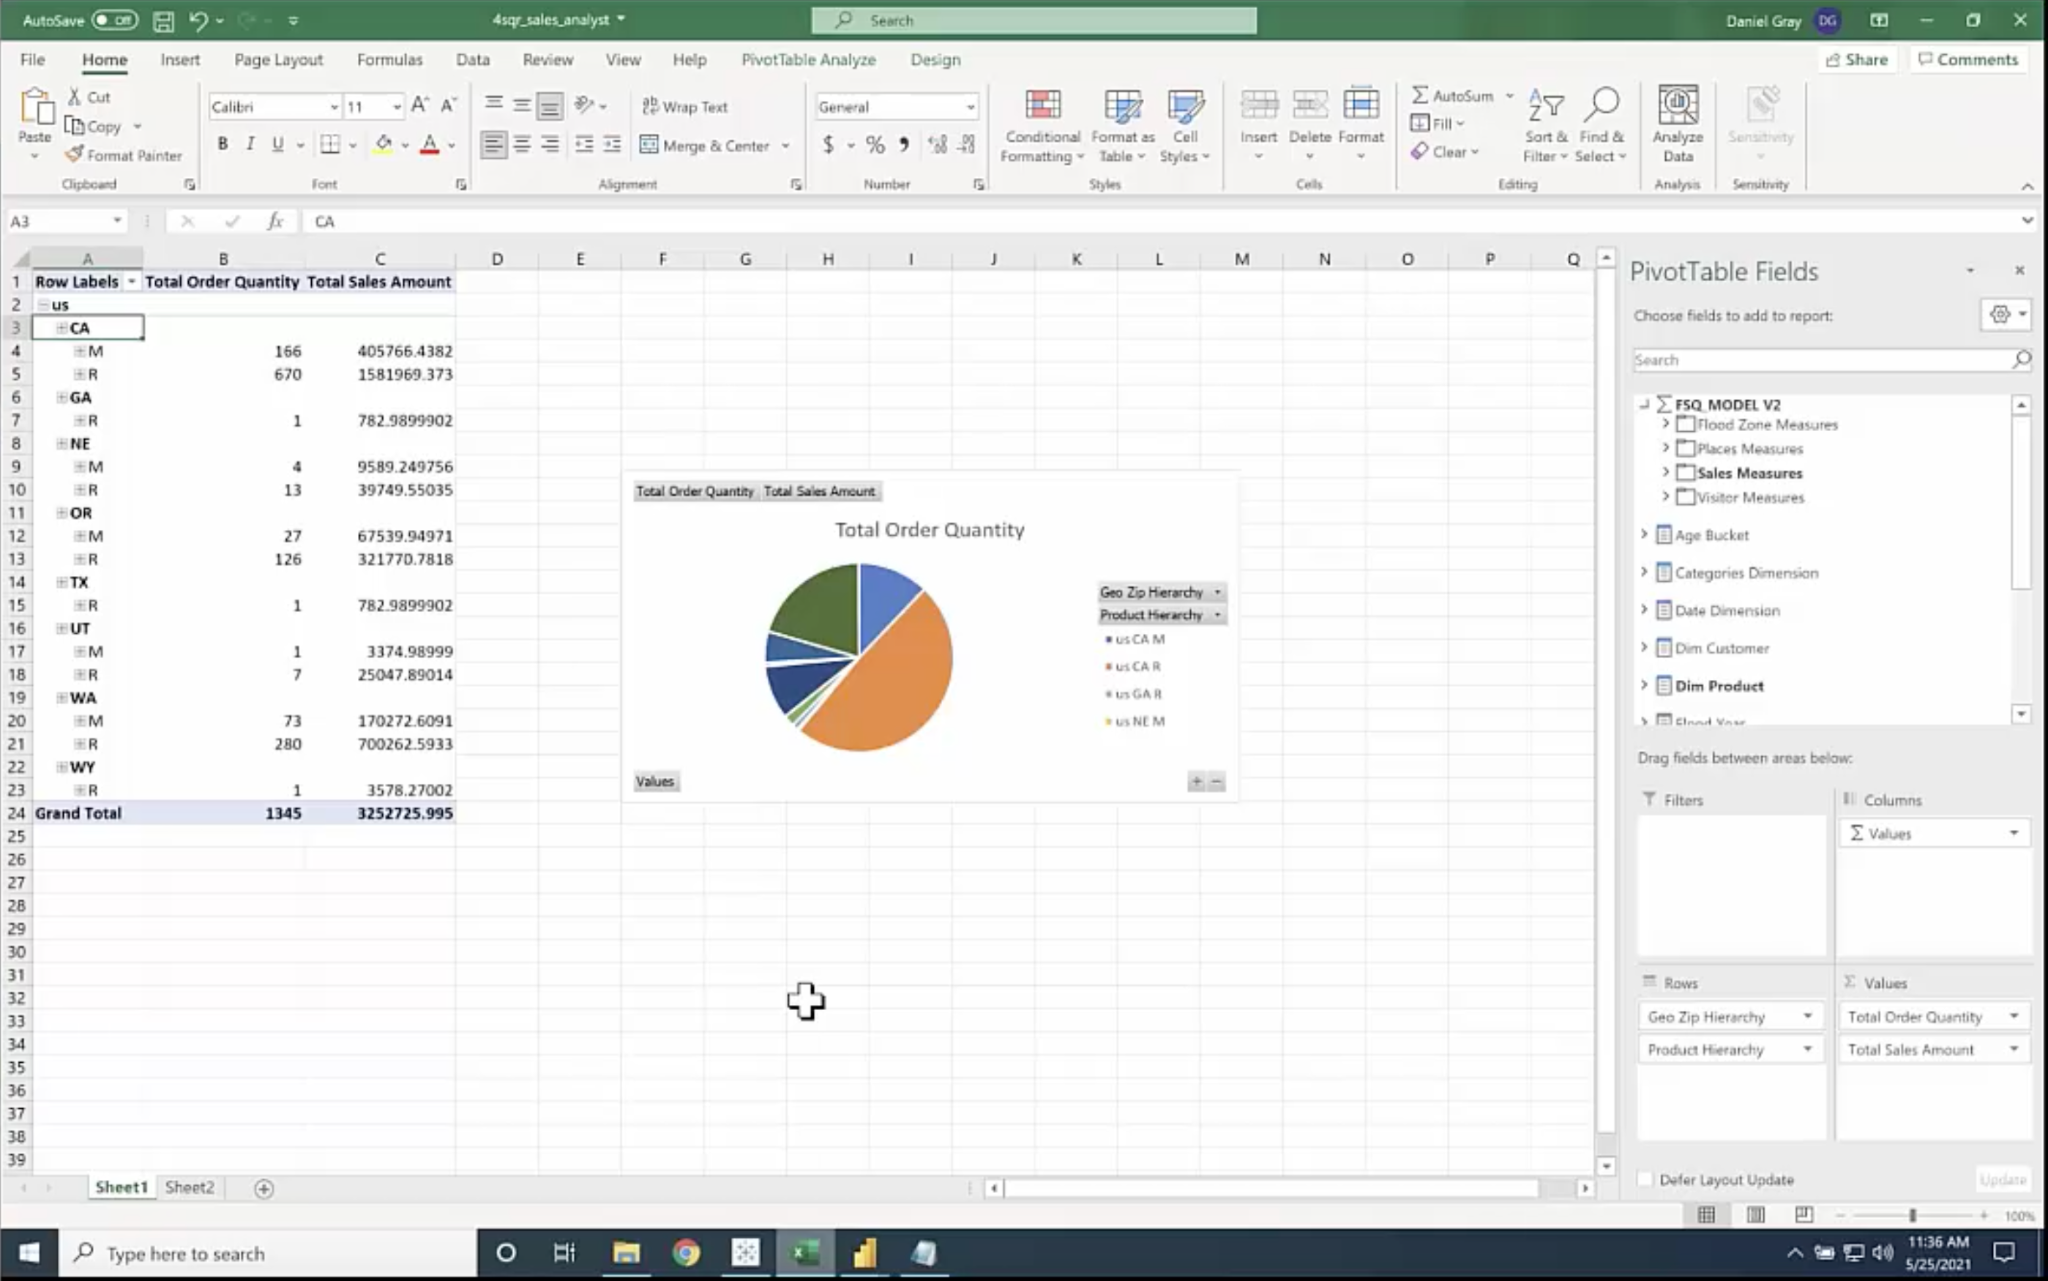This screenshot has height=1281, width=2048.
Task: Expand the Dim Product field table
Action: [1644, 685]
